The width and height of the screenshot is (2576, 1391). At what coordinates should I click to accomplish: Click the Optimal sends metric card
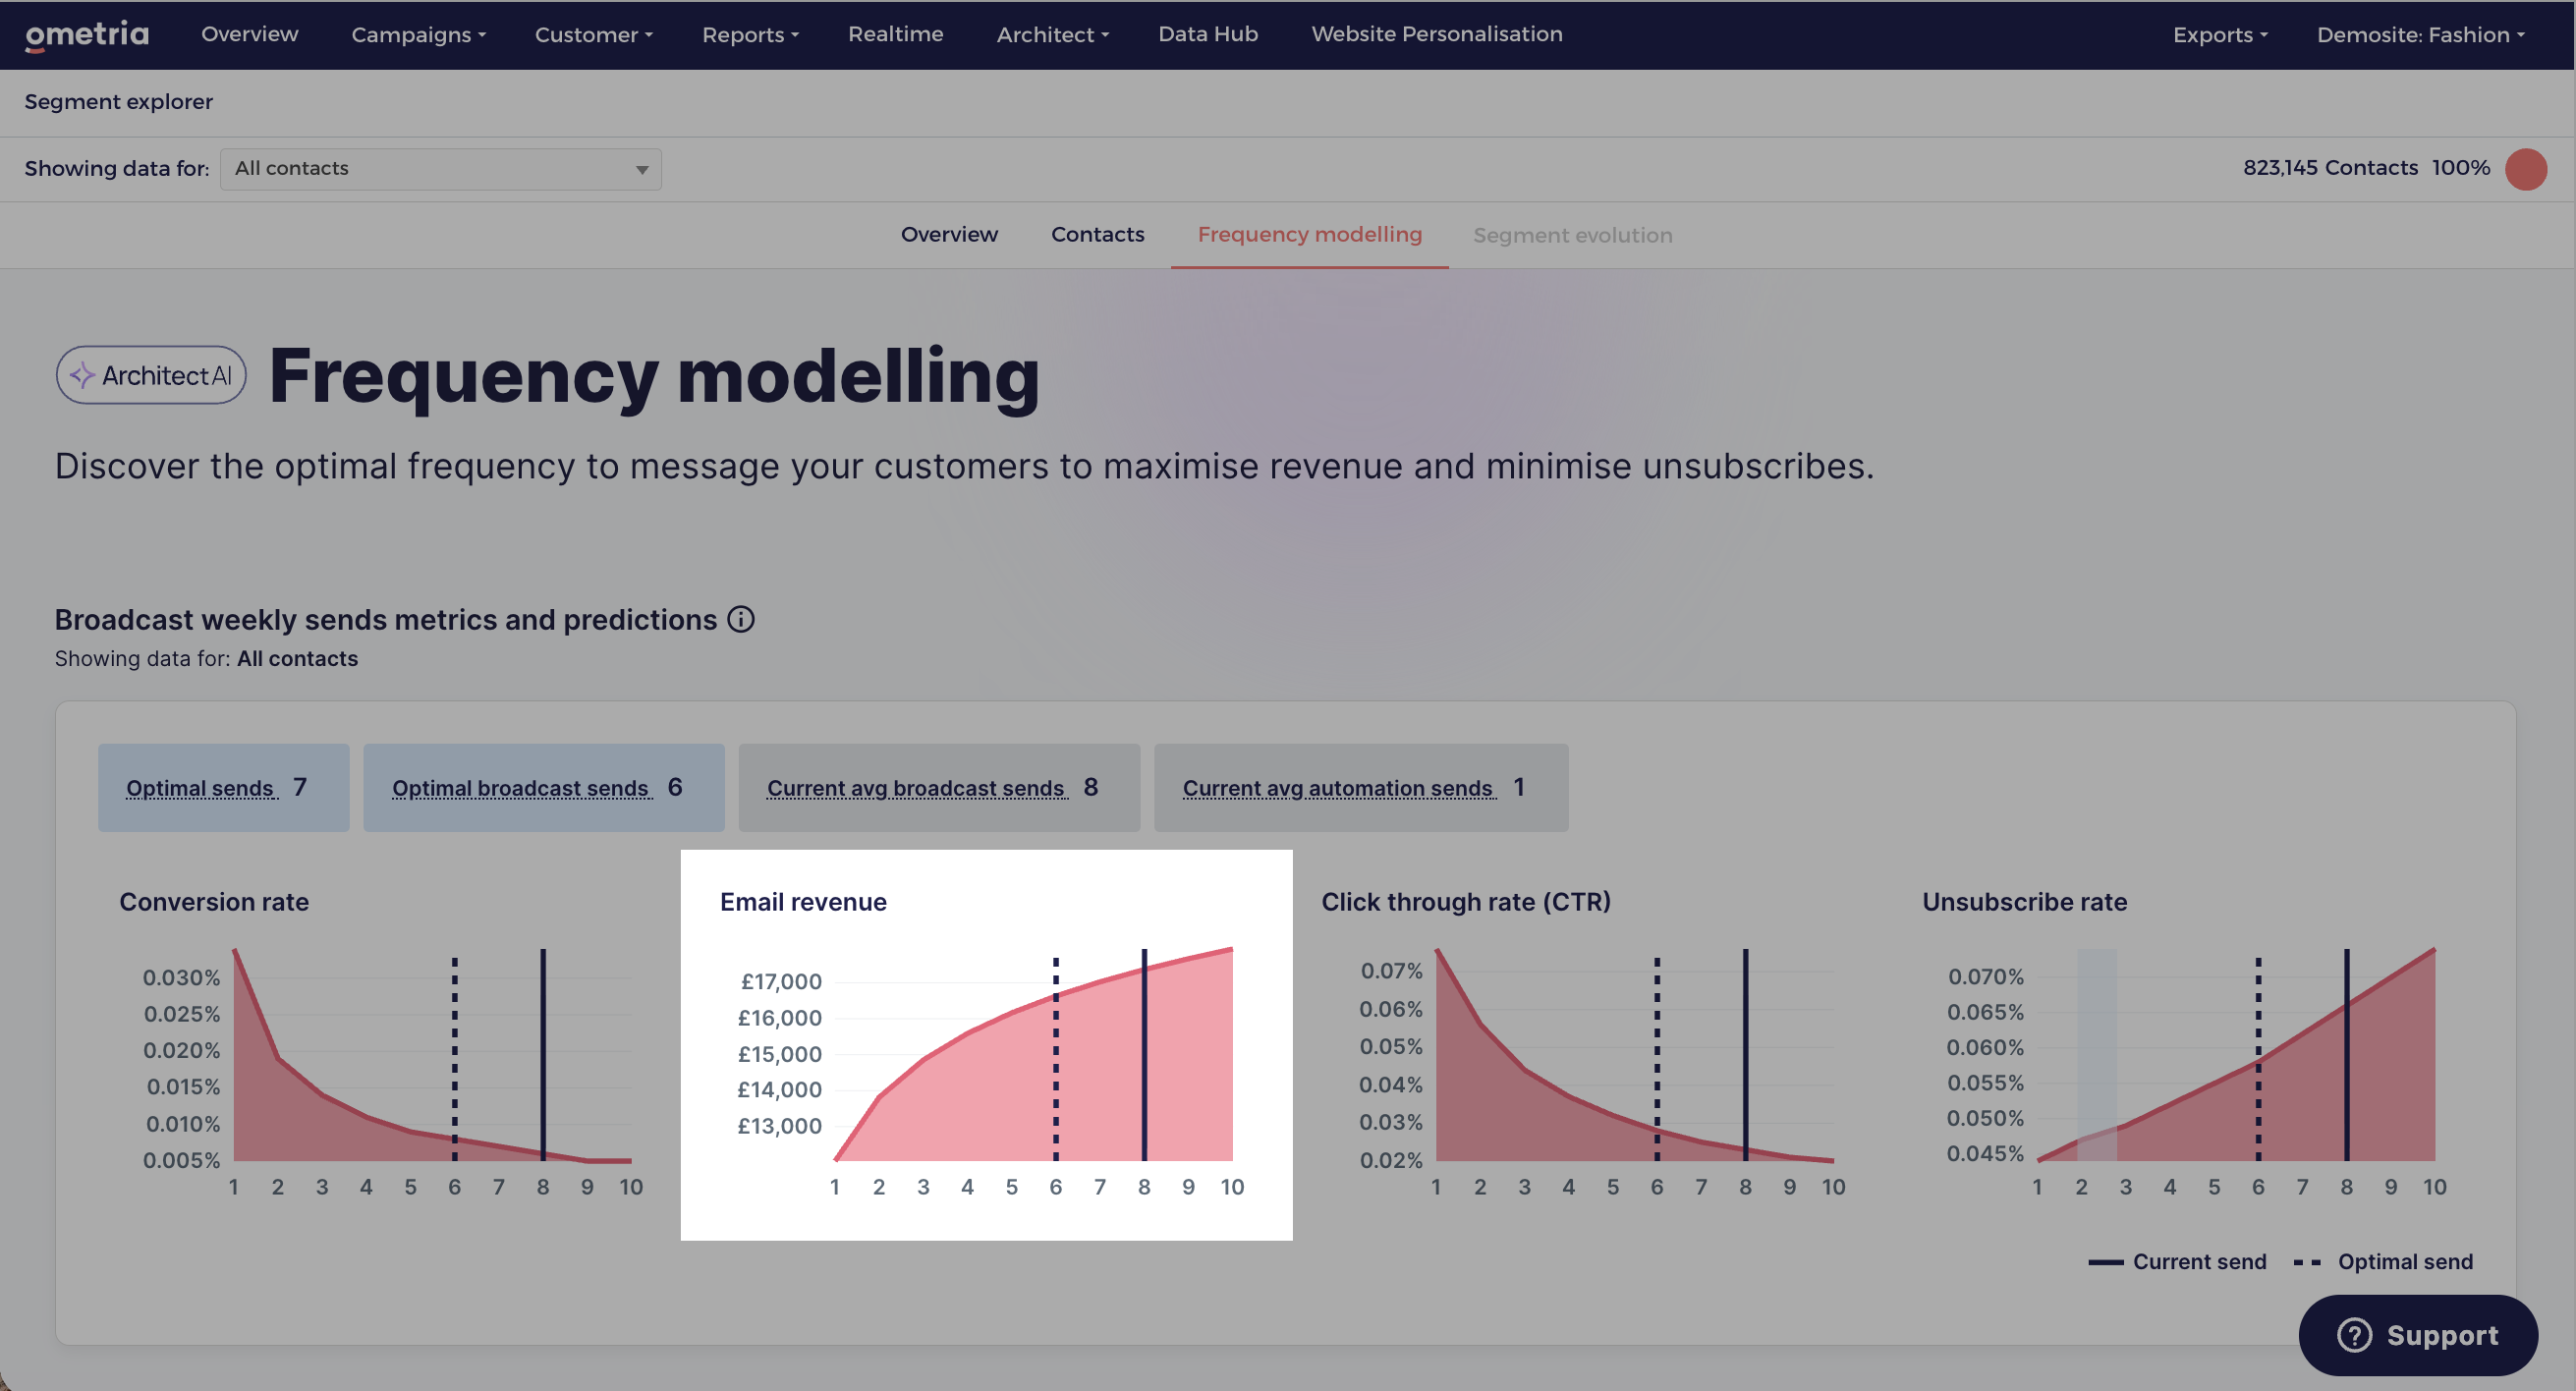[223, 787]
